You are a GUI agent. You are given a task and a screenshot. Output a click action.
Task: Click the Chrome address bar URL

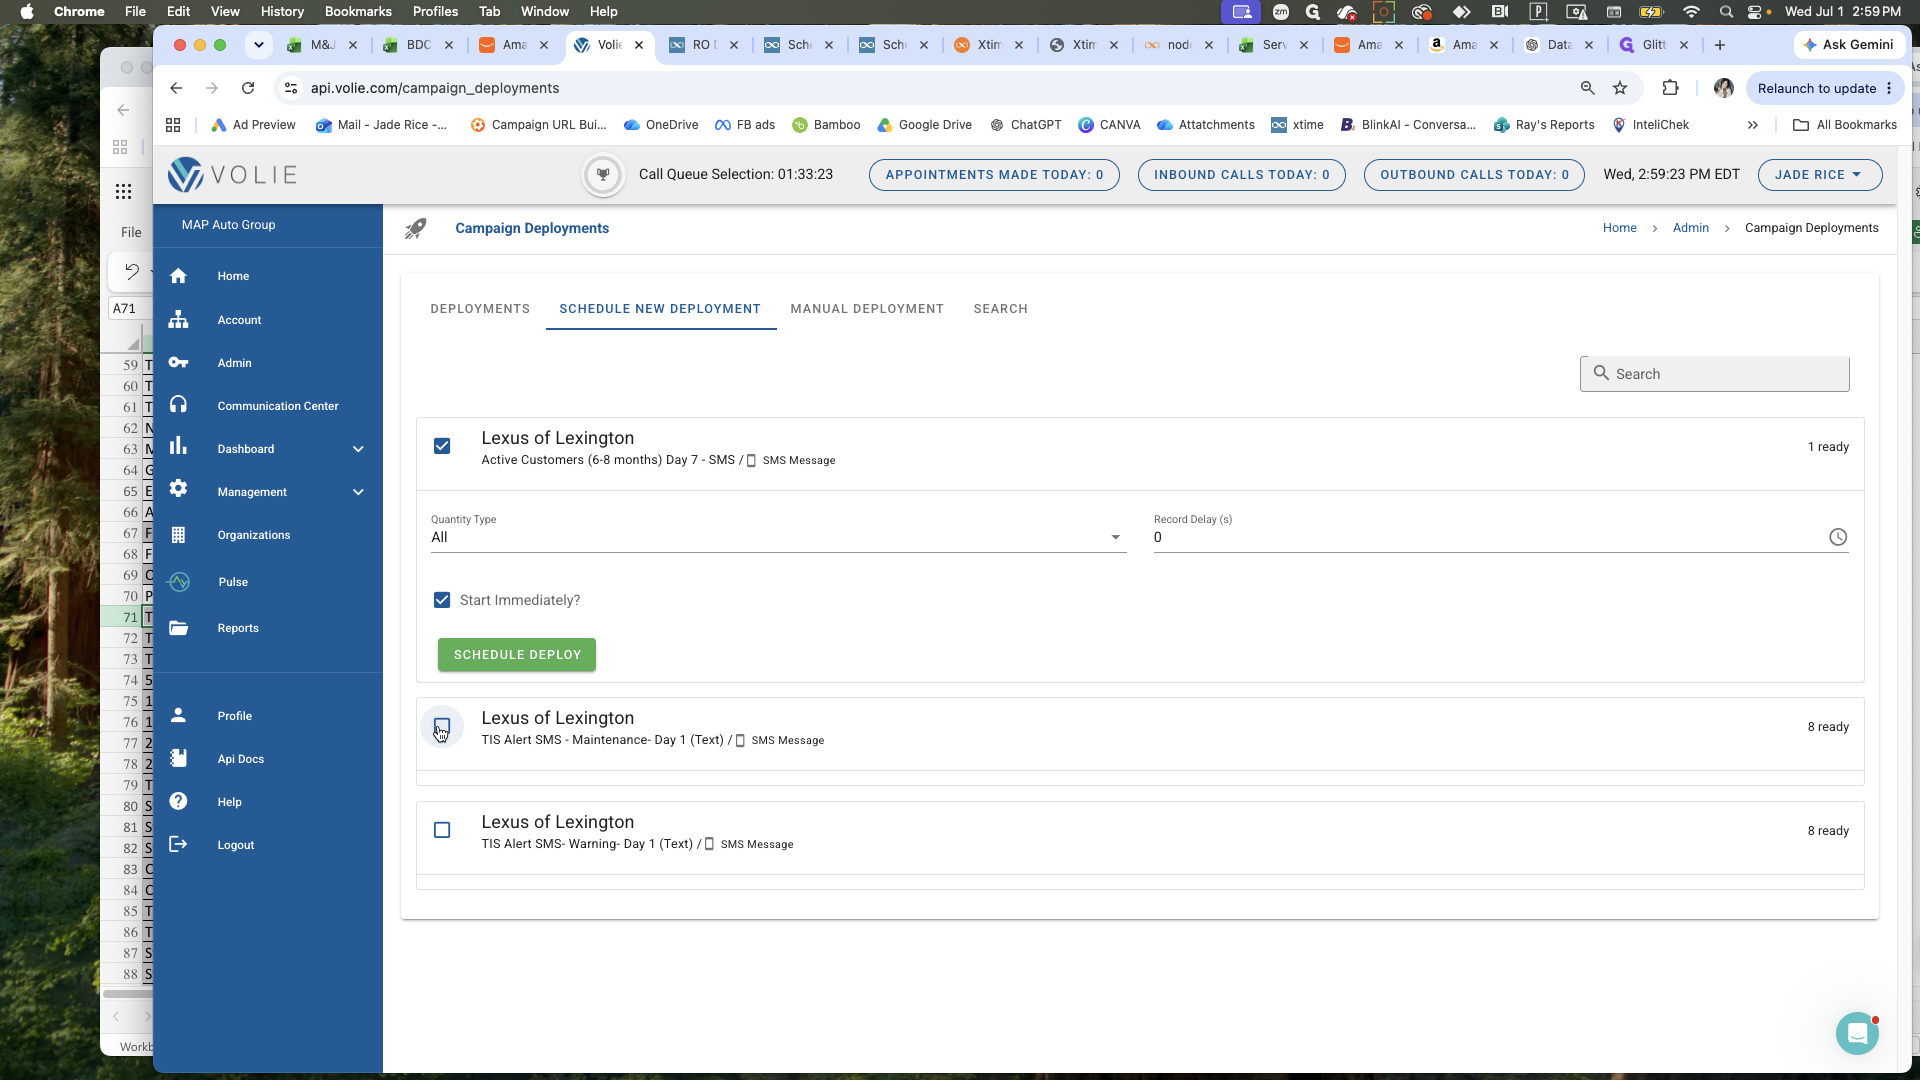435,88
